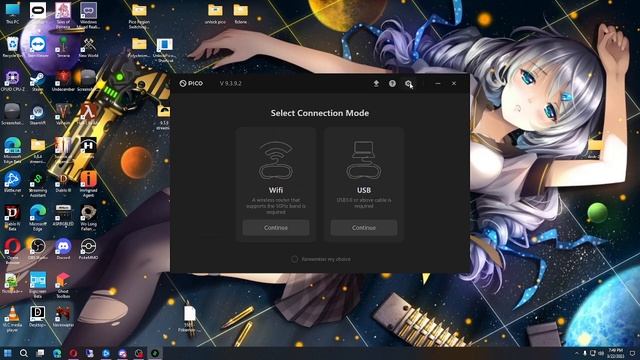The height and width of the screenshot is (360, 640).
Task: Select the Steam desktop icon
Action: 38,80
